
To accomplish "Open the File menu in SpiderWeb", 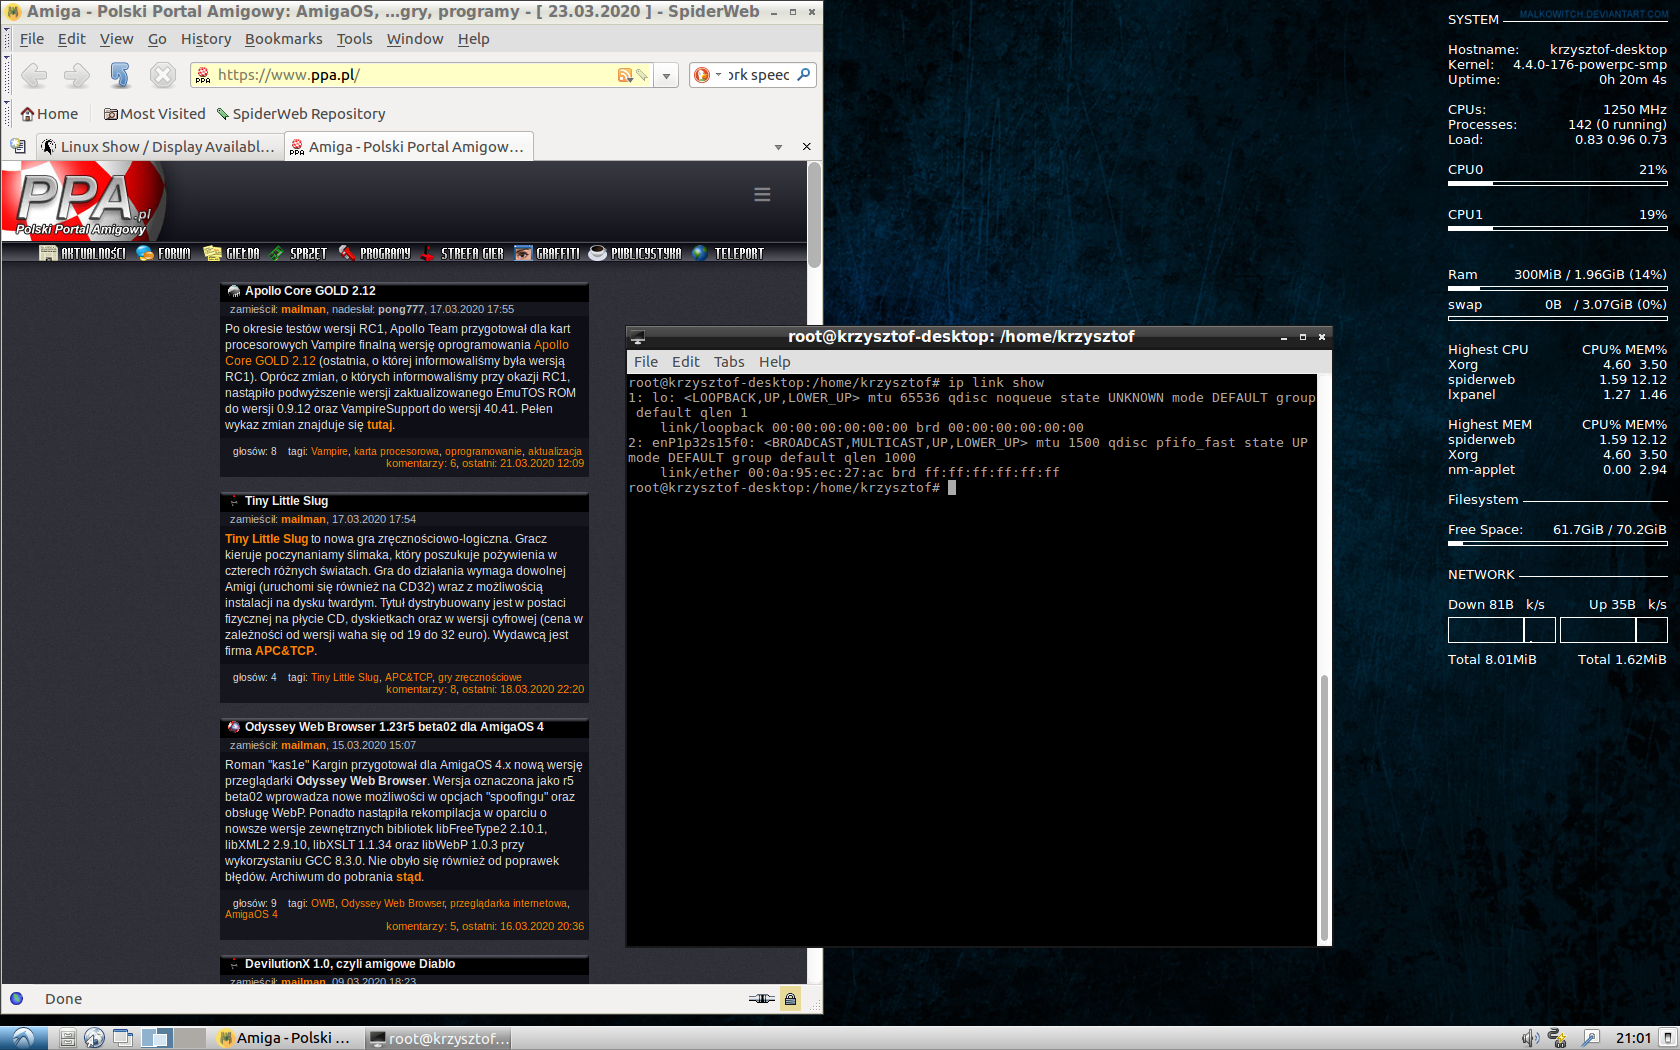I will pos(32,39).
